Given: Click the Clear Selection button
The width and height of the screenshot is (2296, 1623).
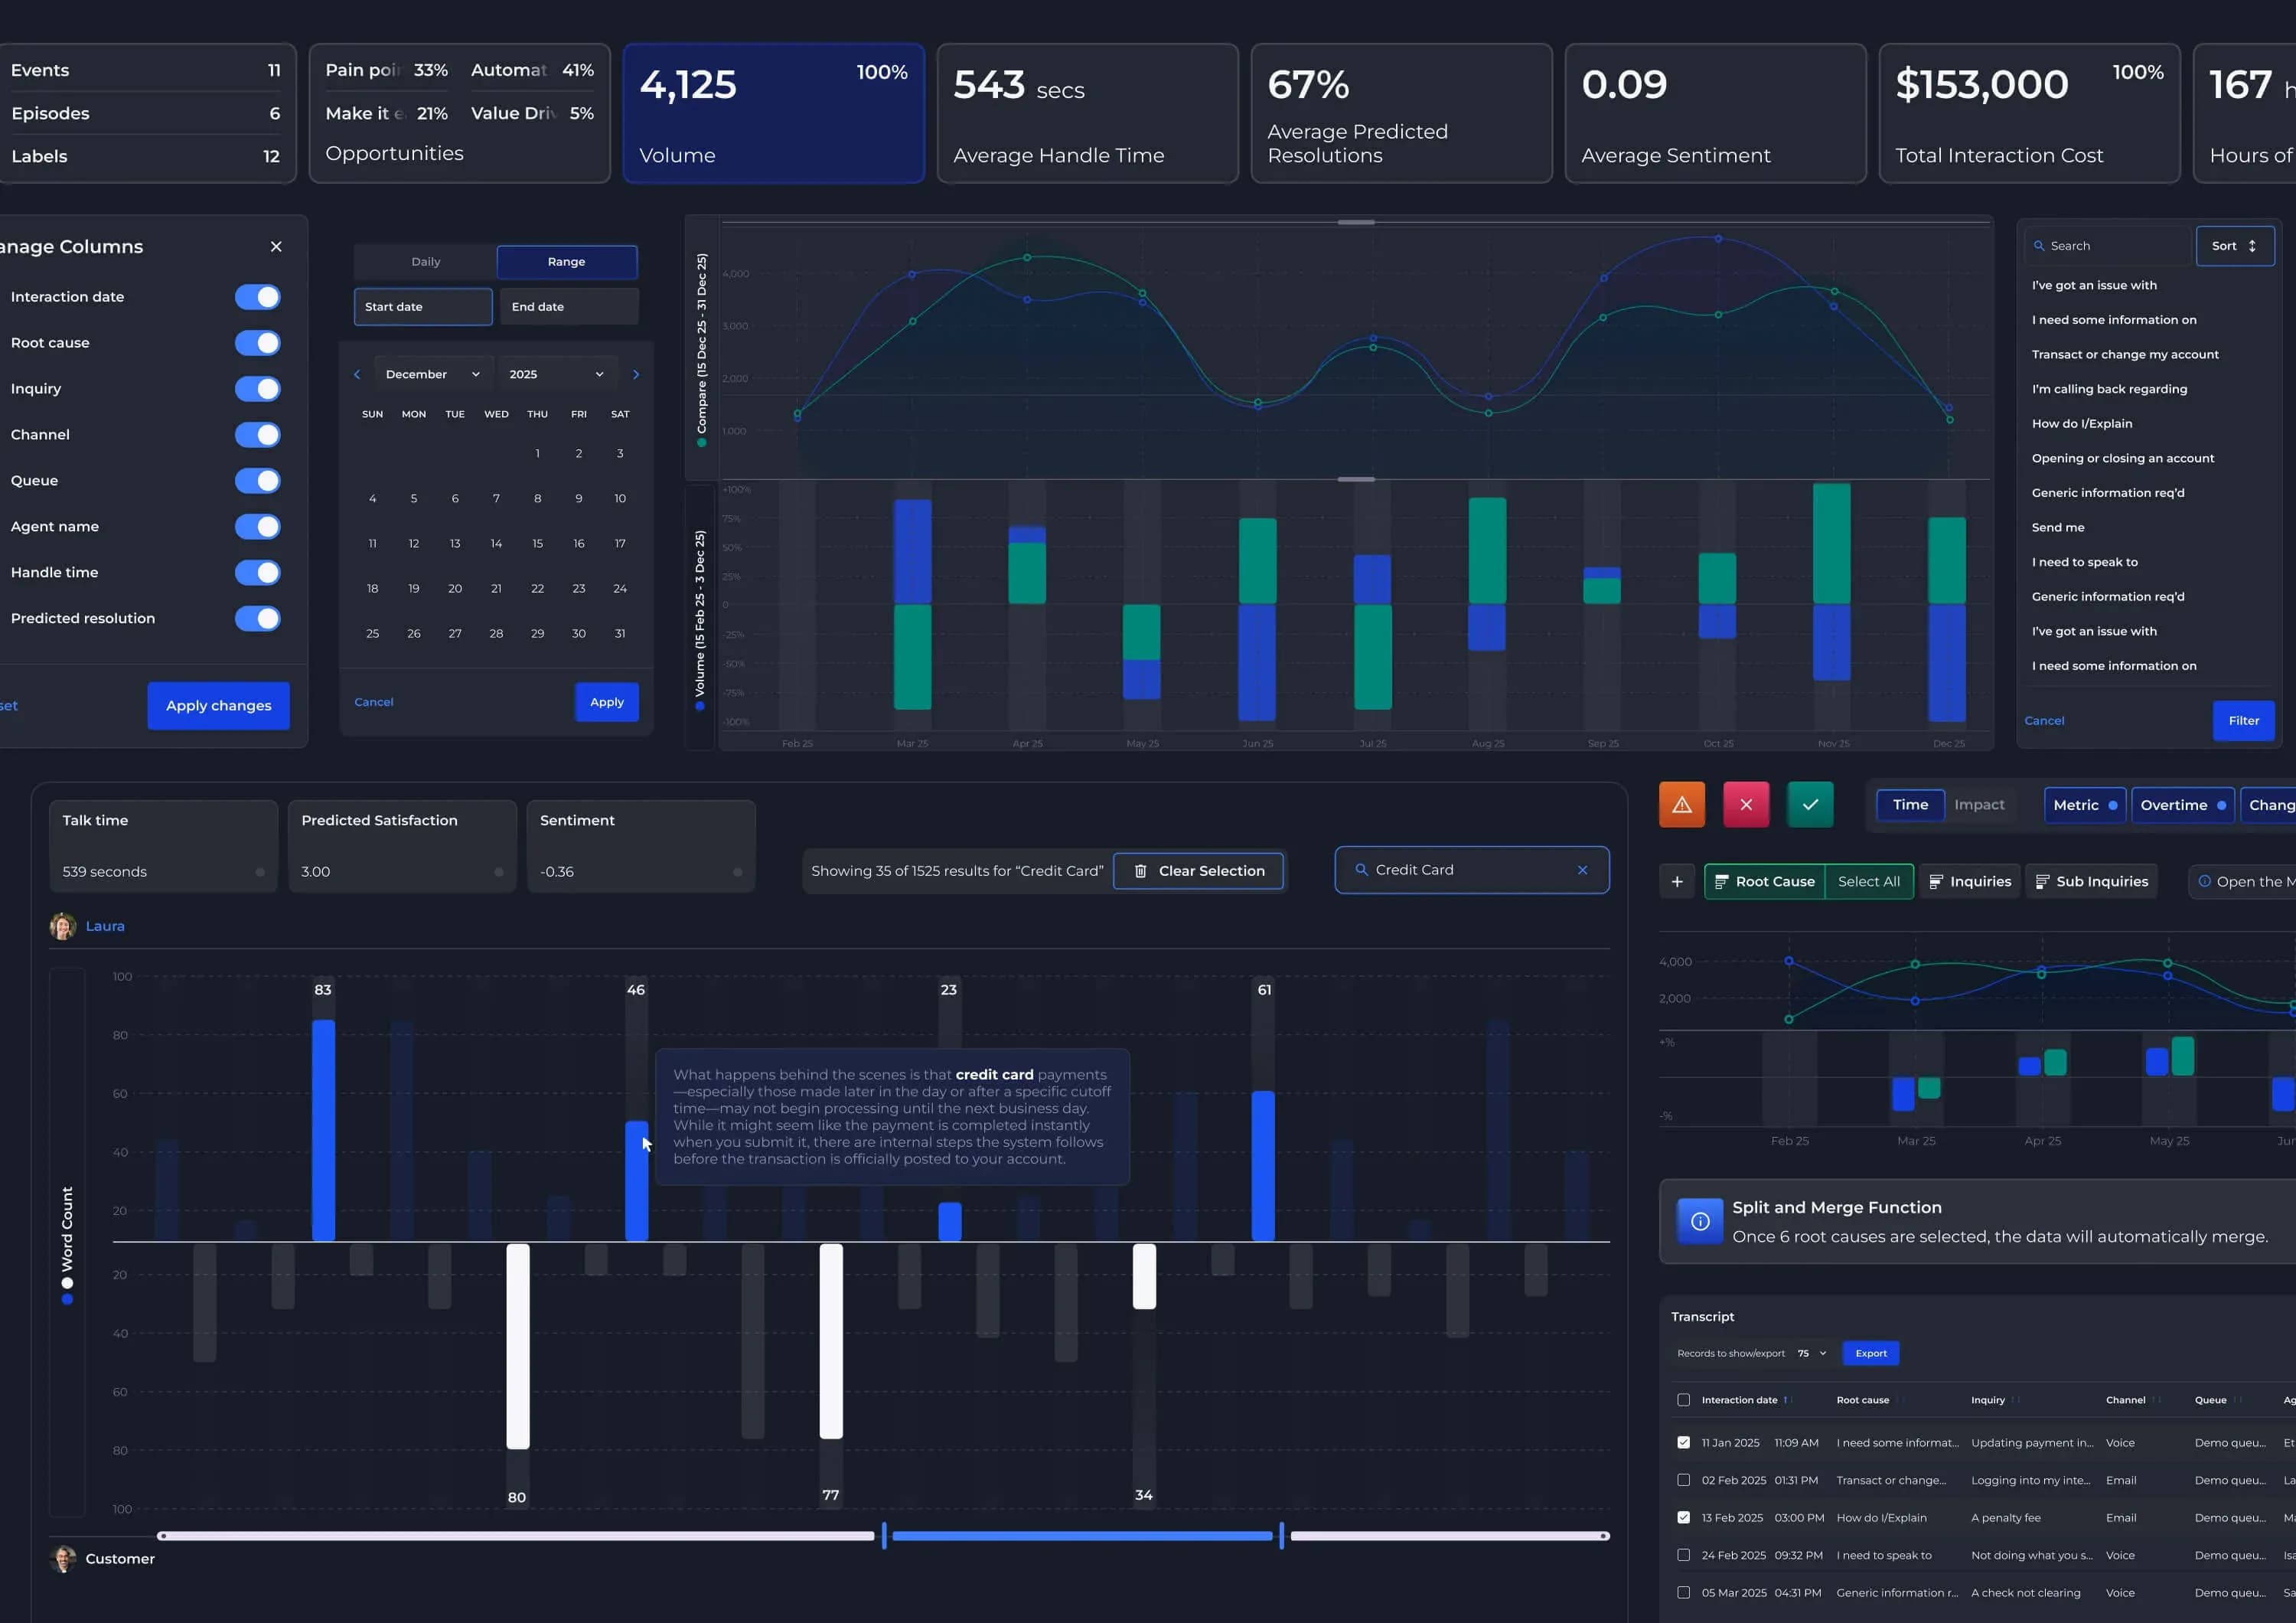Looking at the screenshot, I should 1198,871.
